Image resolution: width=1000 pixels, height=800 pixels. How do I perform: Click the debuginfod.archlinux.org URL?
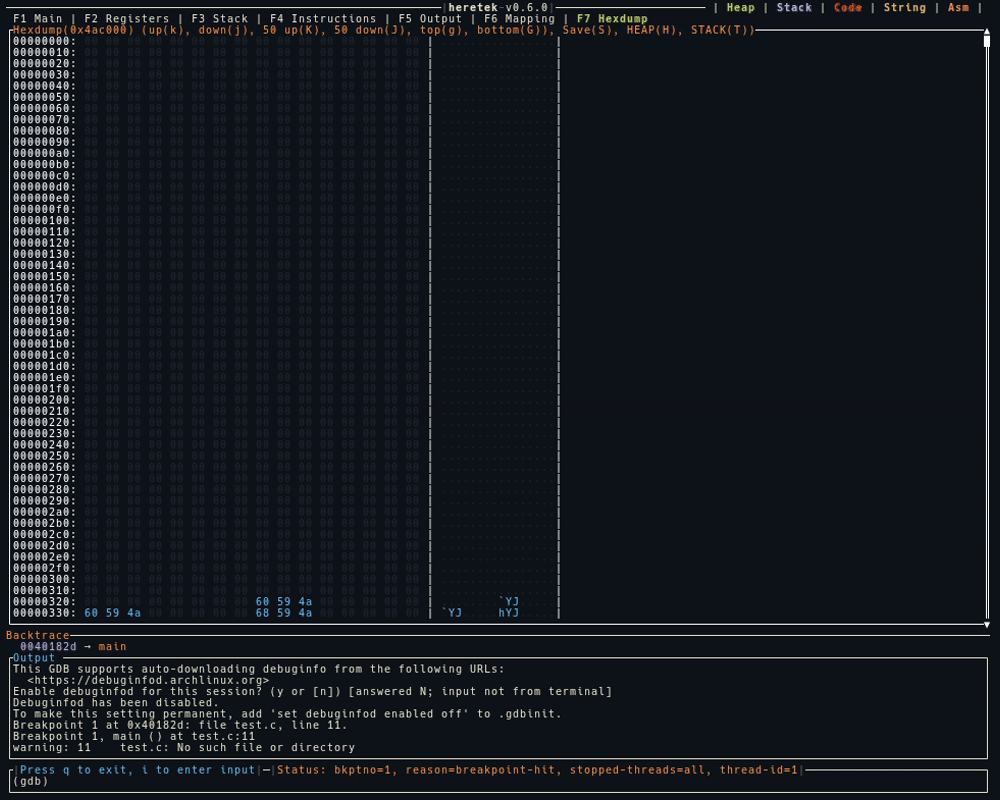pyautogui.click(x=148, y=680)
